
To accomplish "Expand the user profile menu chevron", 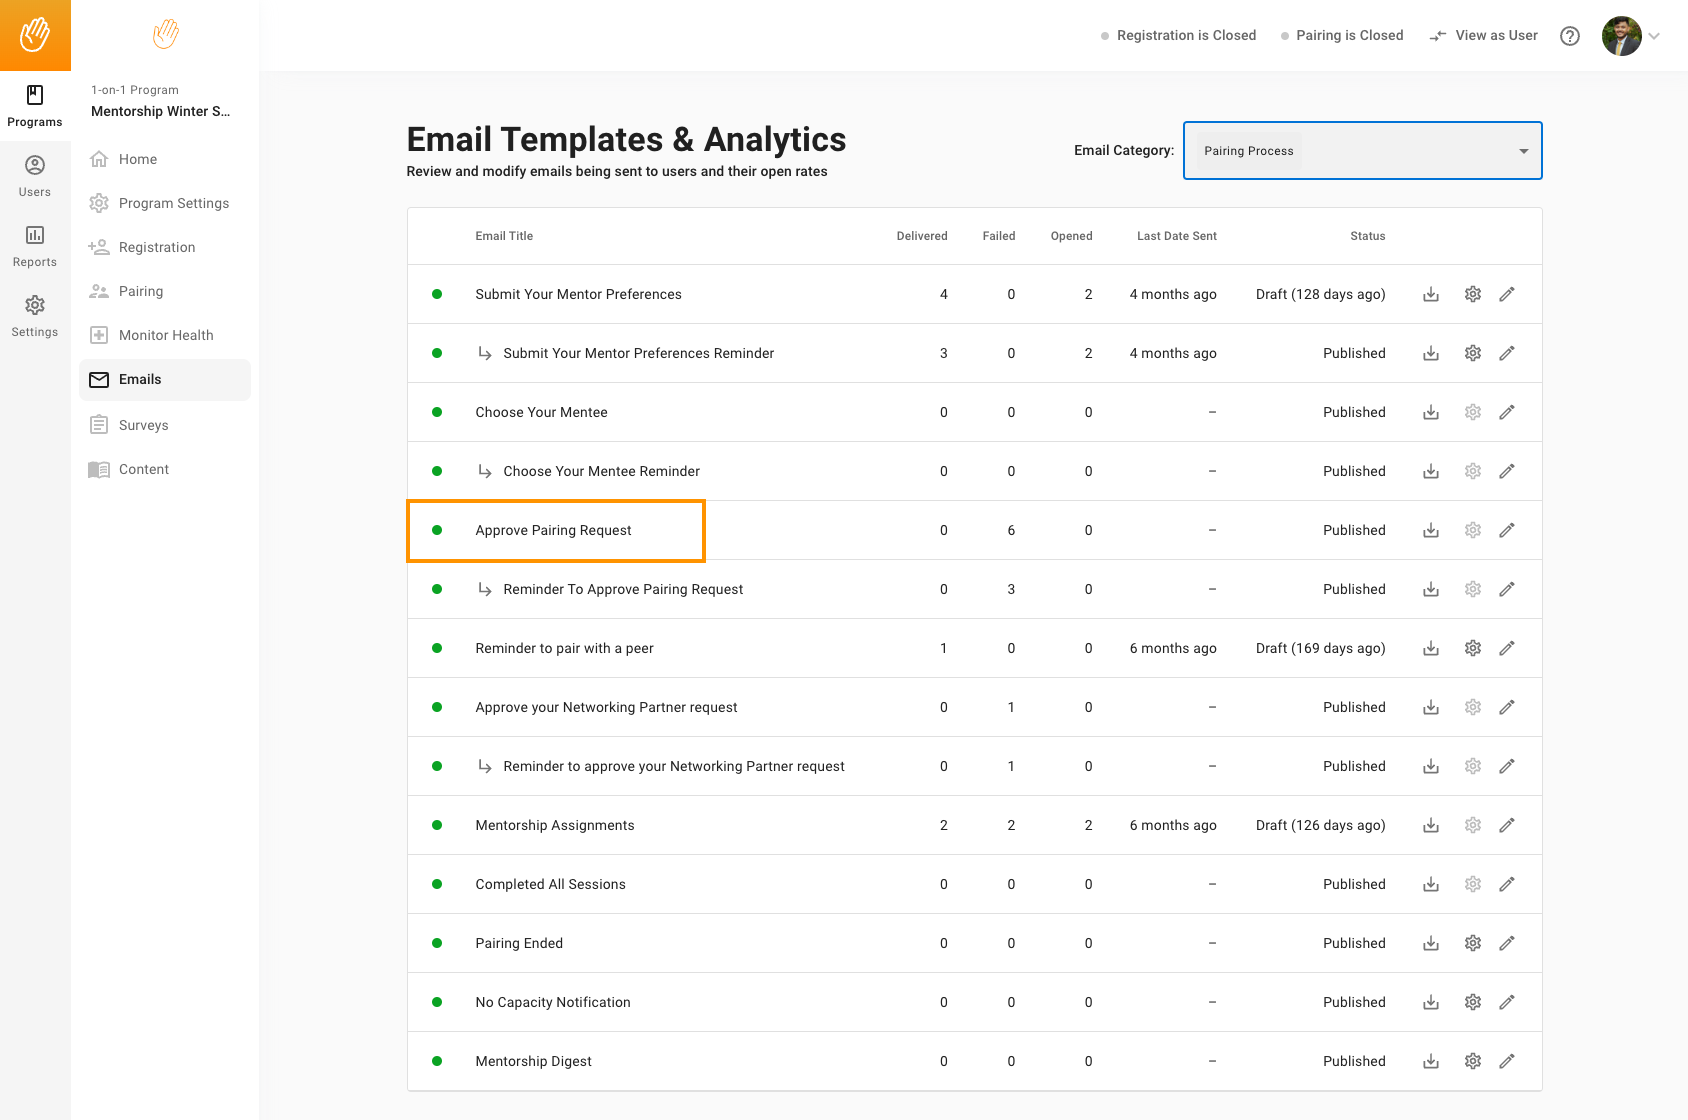I will (x=1654, y=36).
